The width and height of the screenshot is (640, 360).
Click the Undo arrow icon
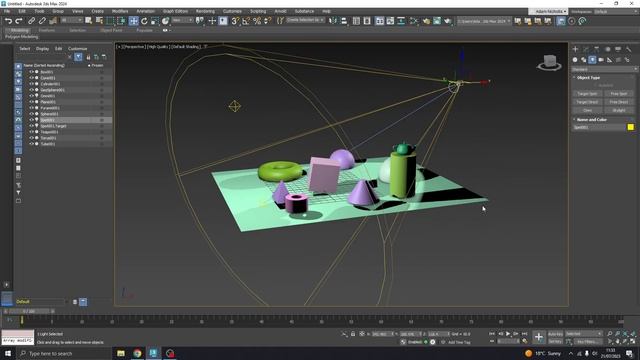(8, 21)
